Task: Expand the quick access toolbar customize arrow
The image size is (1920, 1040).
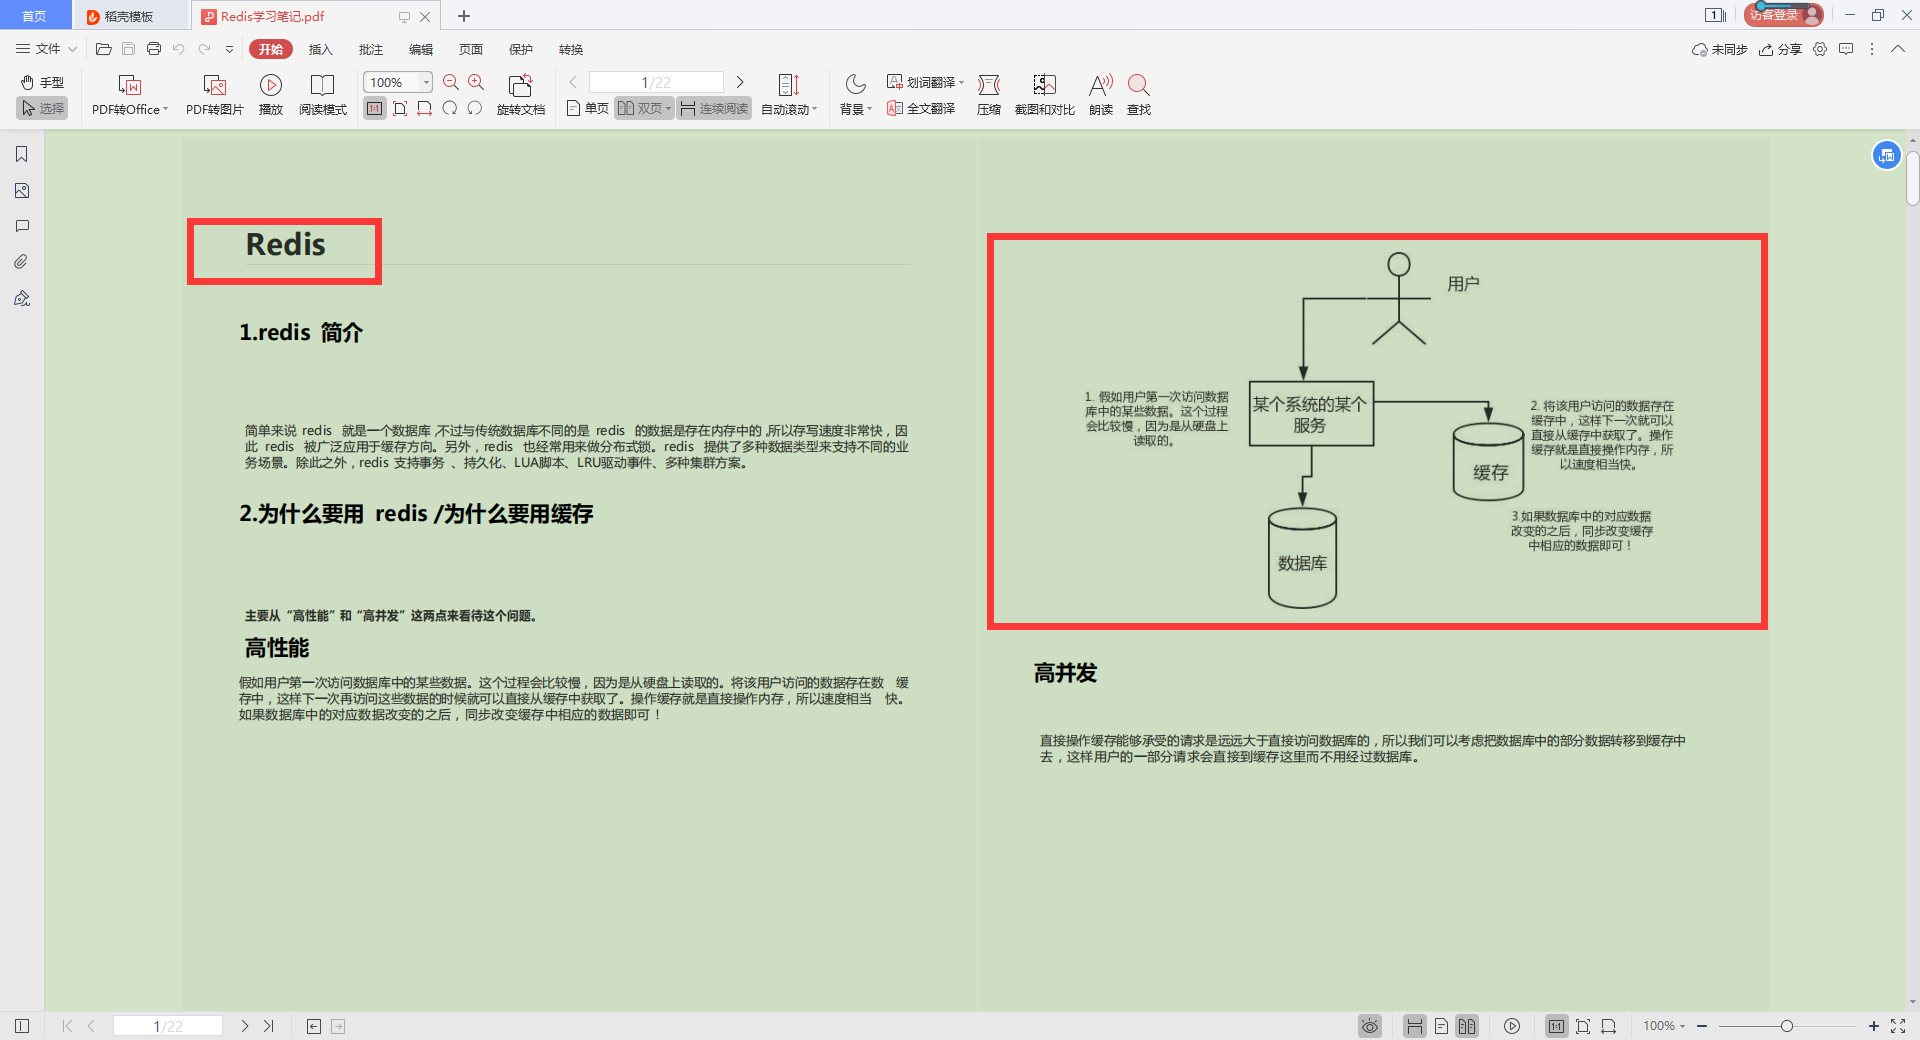Action: (229, 49)
